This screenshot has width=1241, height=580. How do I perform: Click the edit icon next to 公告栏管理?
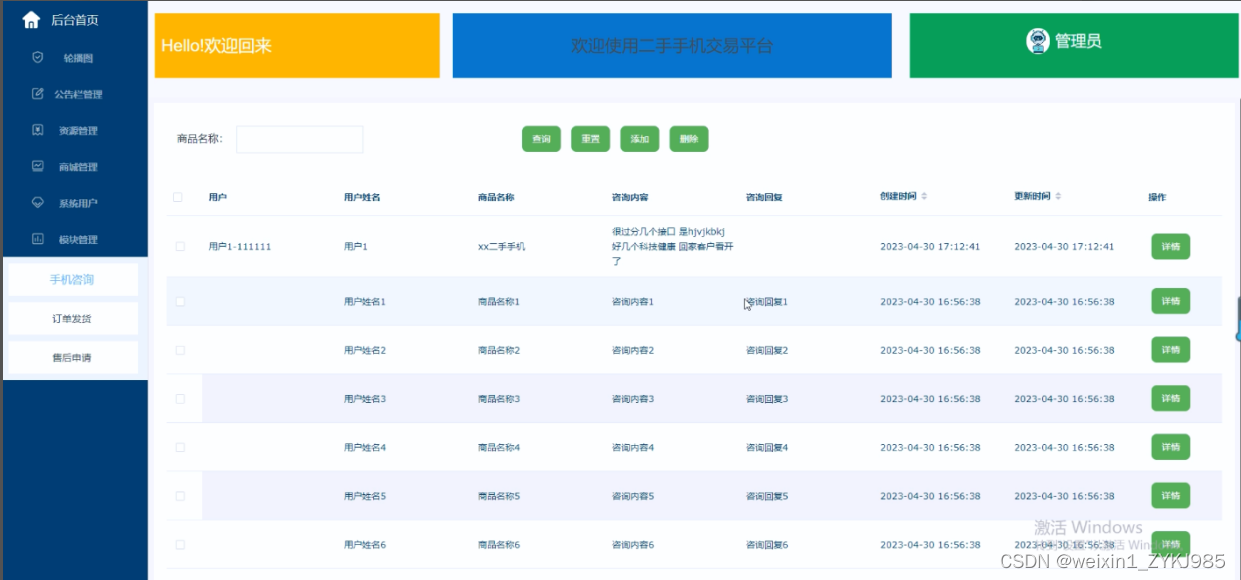pos(38,94)
